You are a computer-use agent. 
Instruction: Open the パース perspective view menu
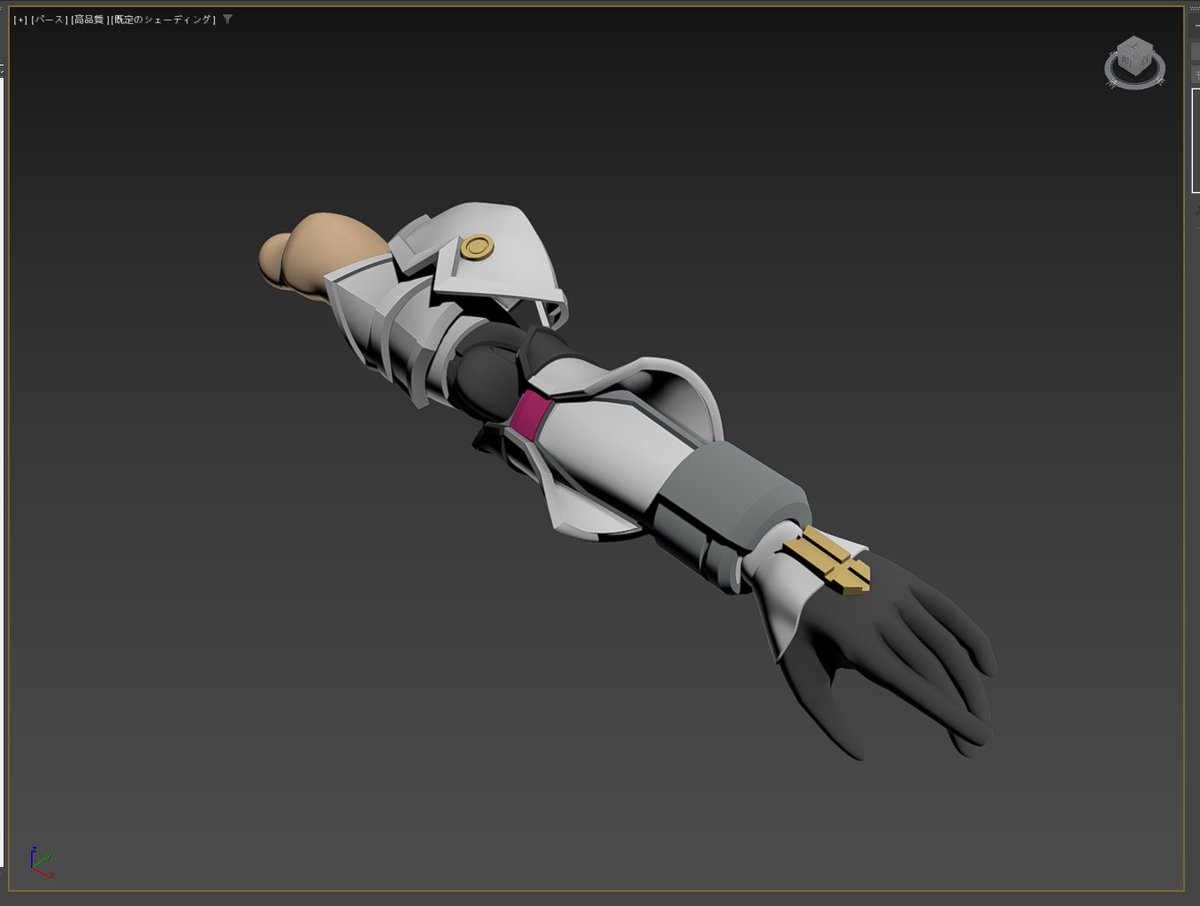pos(48,20)
